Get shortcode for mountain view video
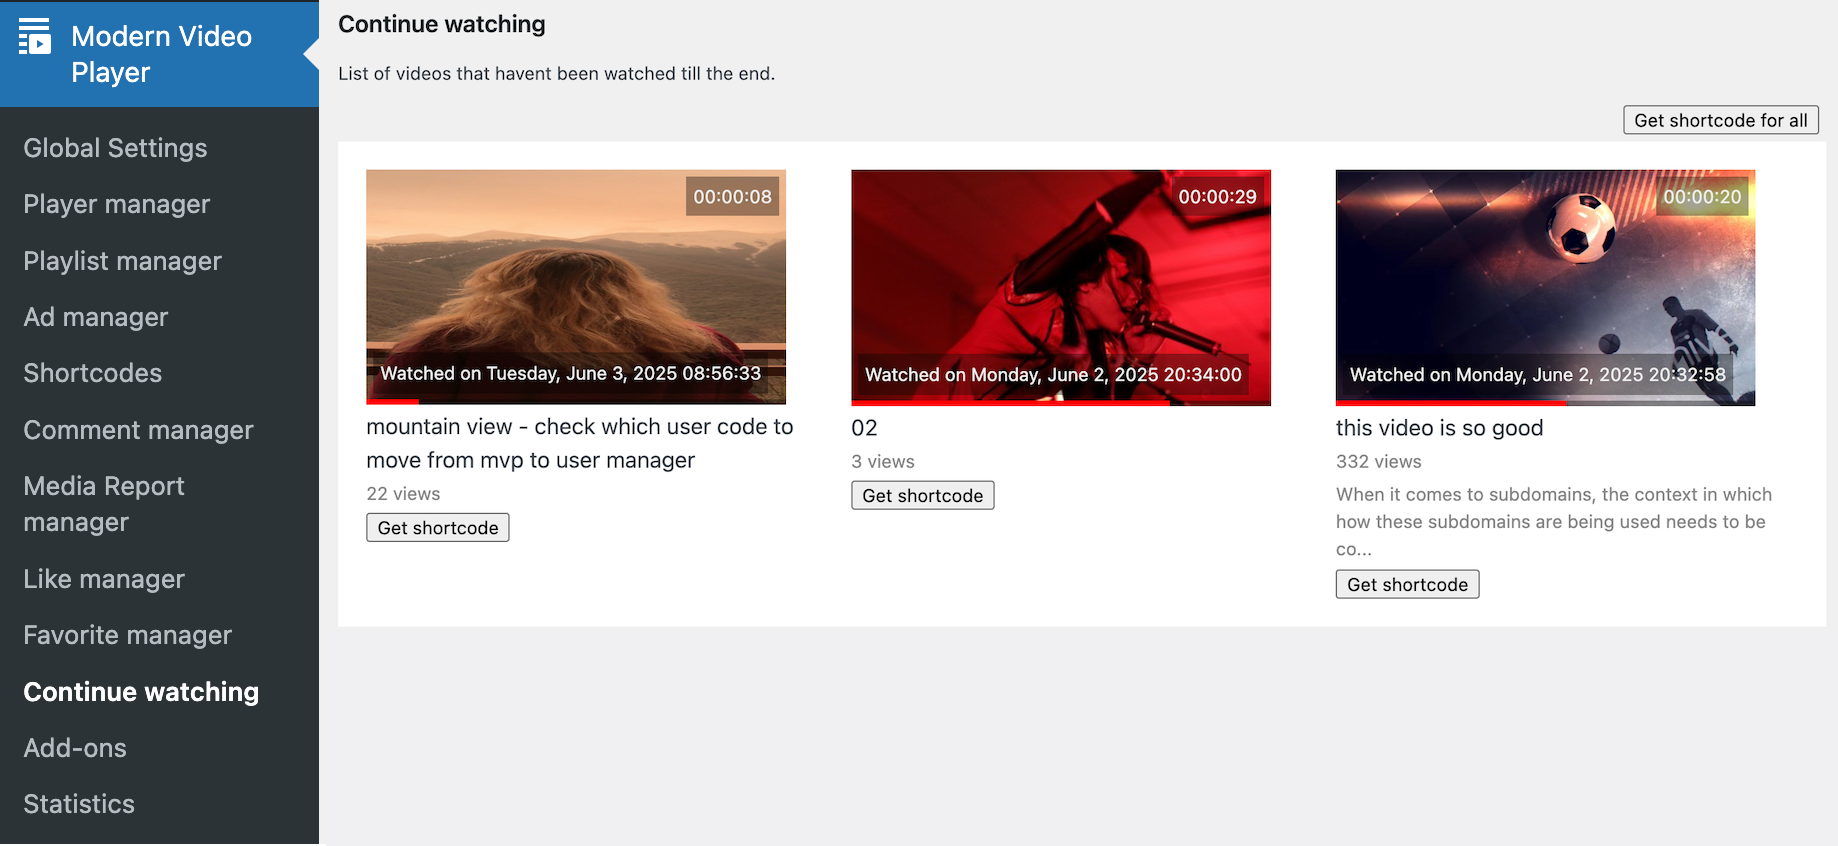Image resolution: width=1838 pixels, height=846 pixels. [x=437, y=528]
